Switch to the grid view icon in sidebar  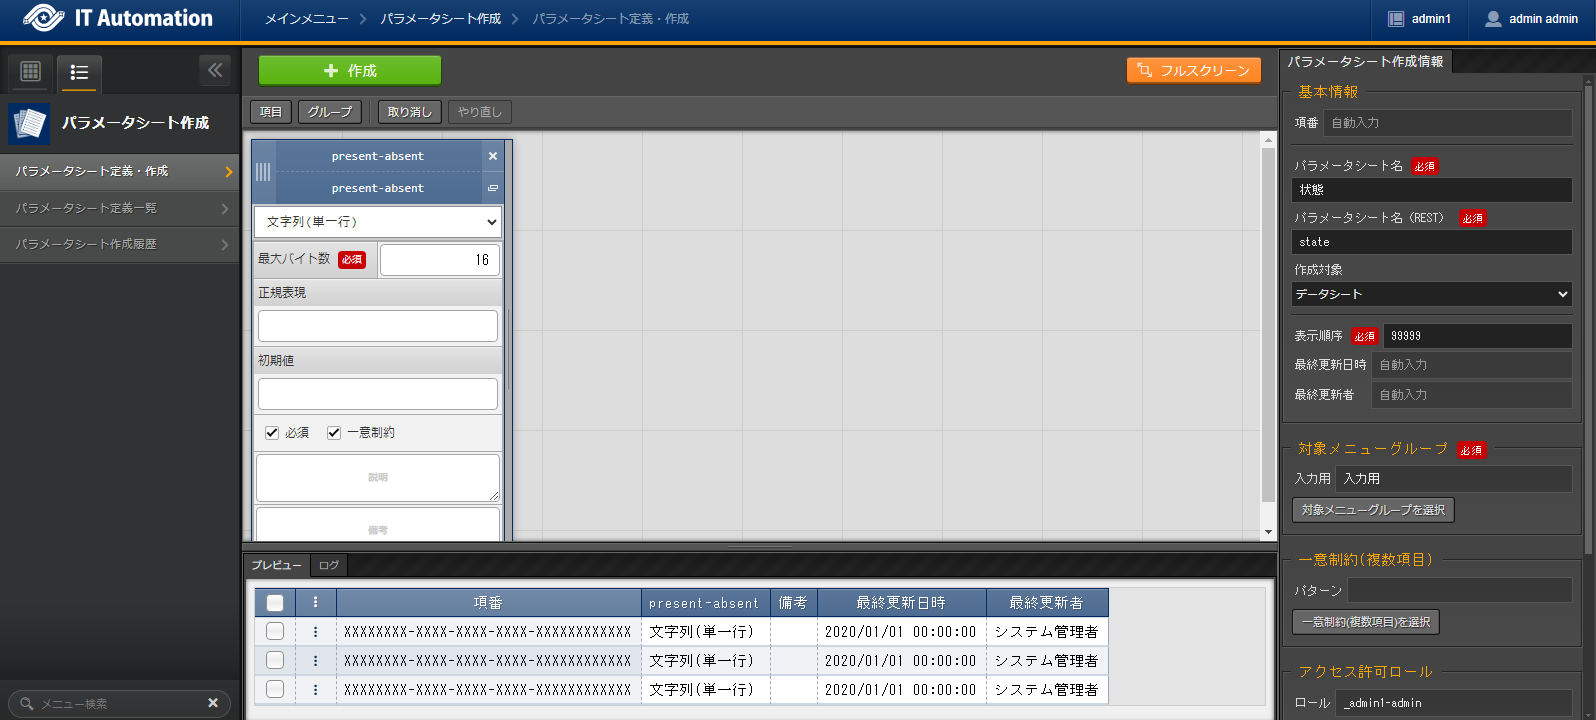click(x=31, y=71)
